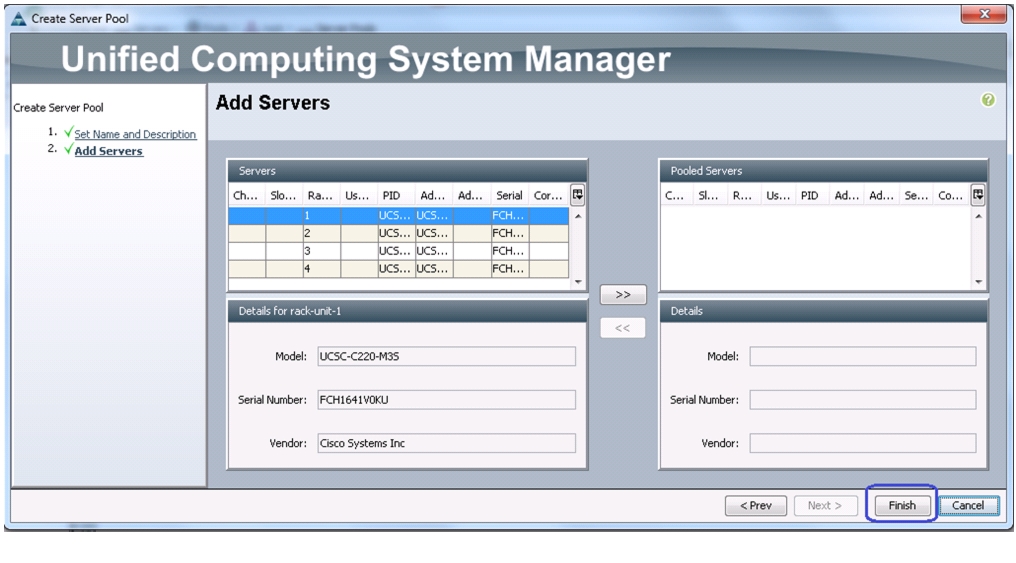The image size is (1016, 563).
Task: Click the Us... column header in Servers
Action: click(358, 195)
